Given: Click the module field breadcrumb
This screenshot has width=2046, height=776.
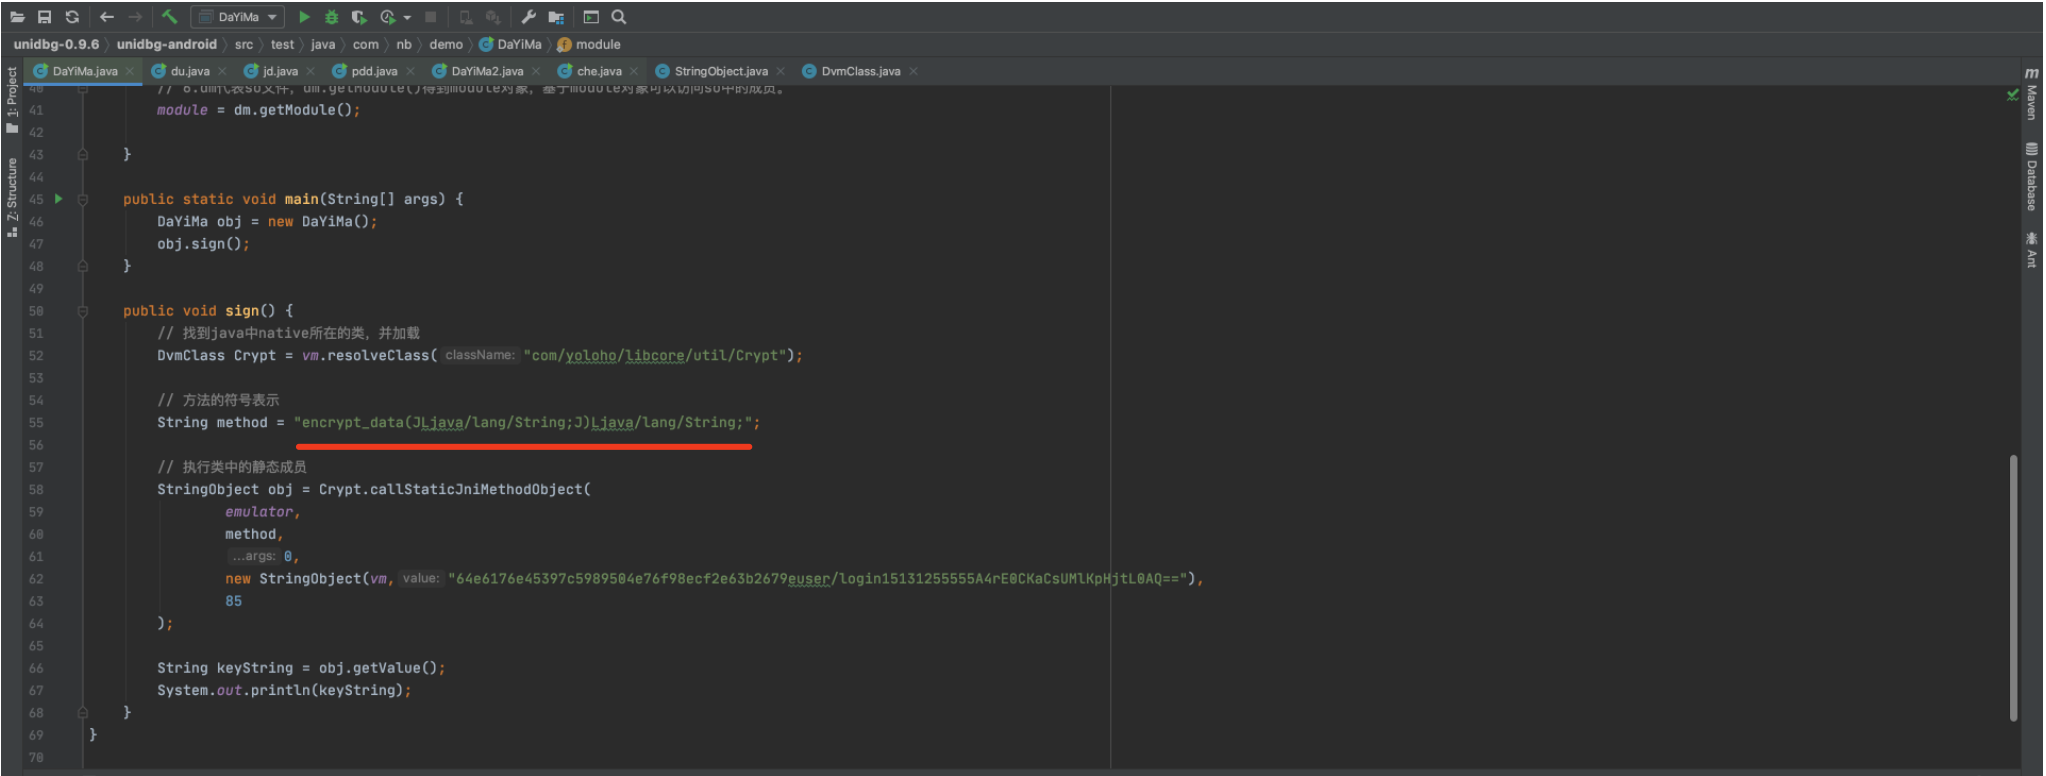Looking at the screenshot, I should click(x=589, y=44).
